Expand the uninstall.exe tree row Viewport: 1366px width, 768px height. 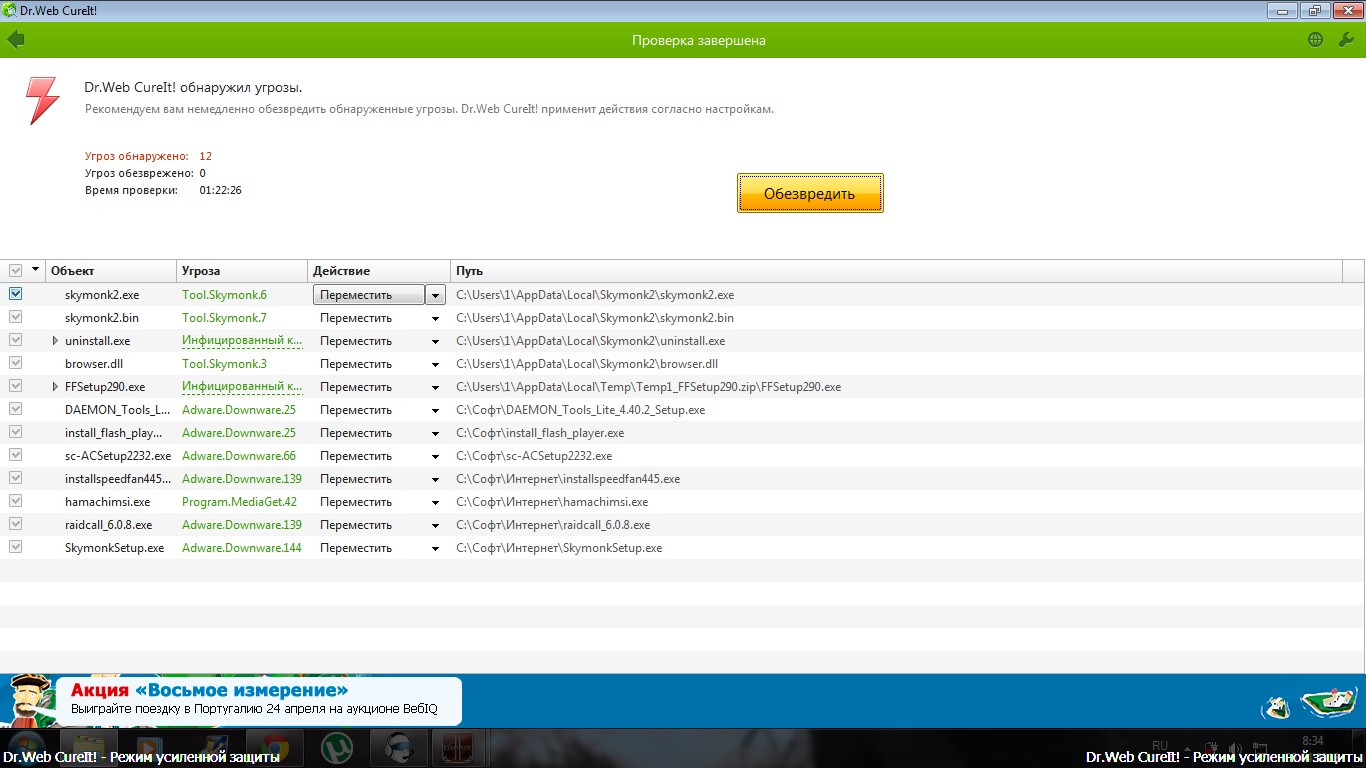tap(55, 341)
